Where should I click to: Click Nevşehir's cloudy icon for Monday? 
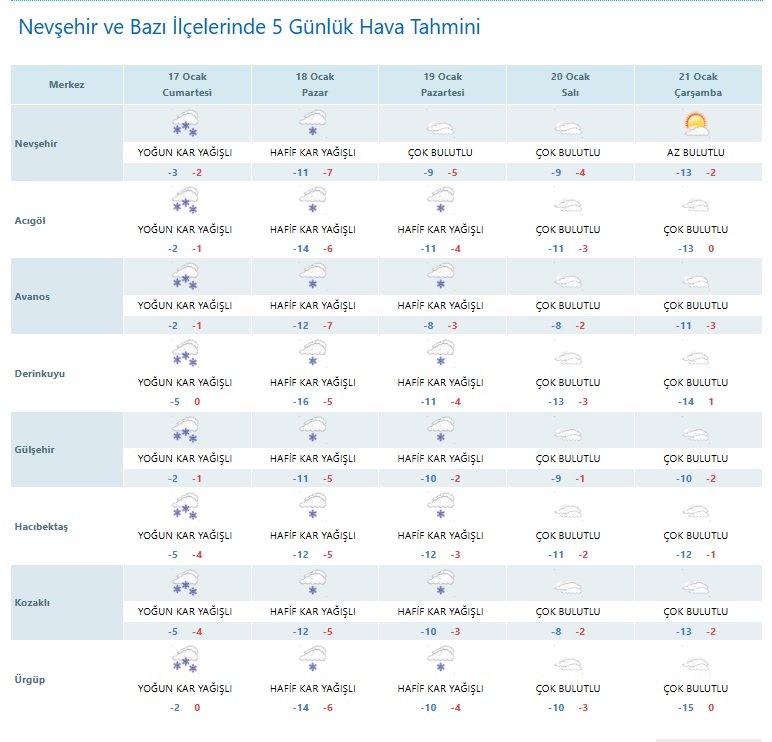[440, 127]
